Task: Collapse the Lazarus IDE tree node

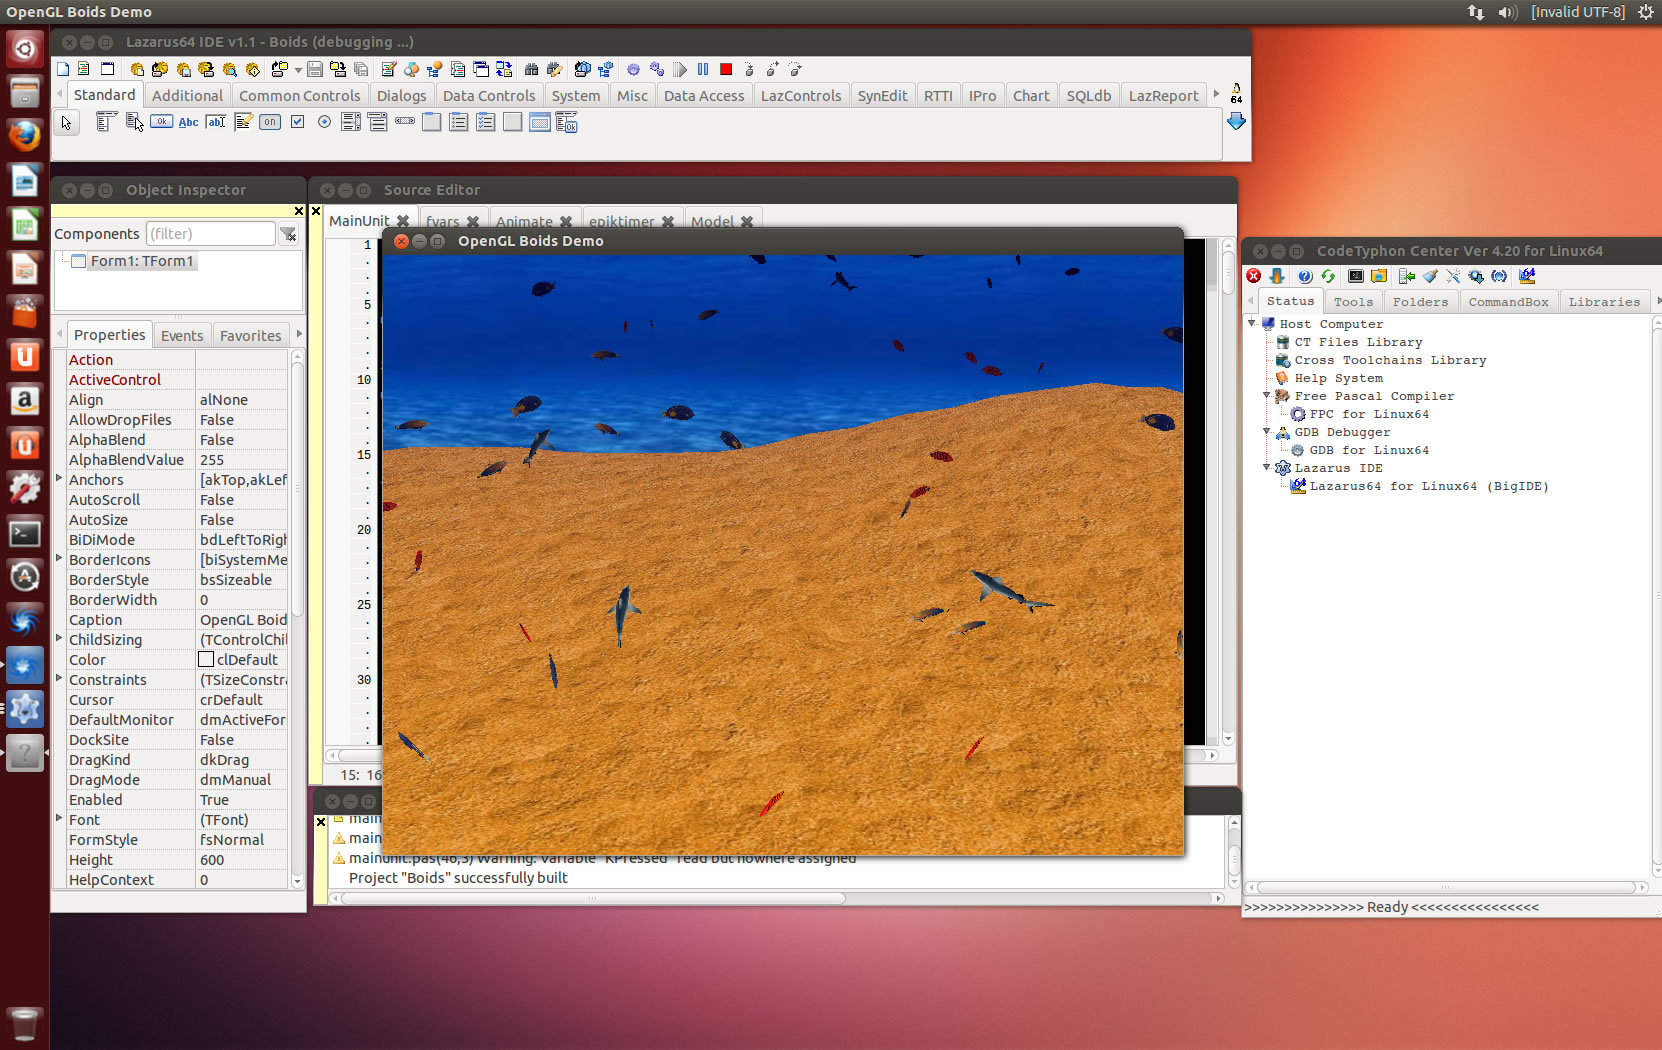Action: [x=1267, y=467]
